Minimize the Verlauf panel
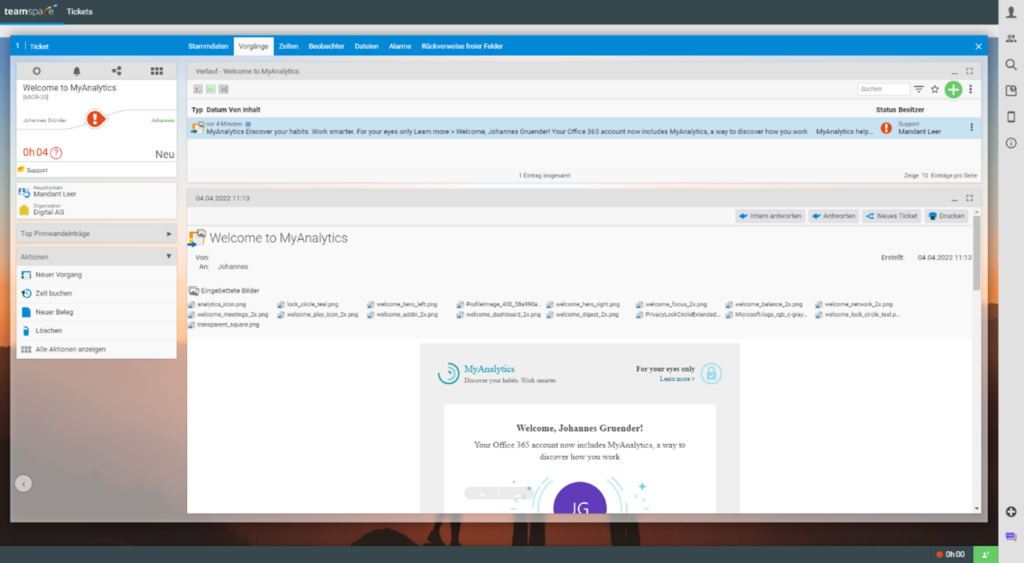 pyautogui.click(x=954, y=71)
